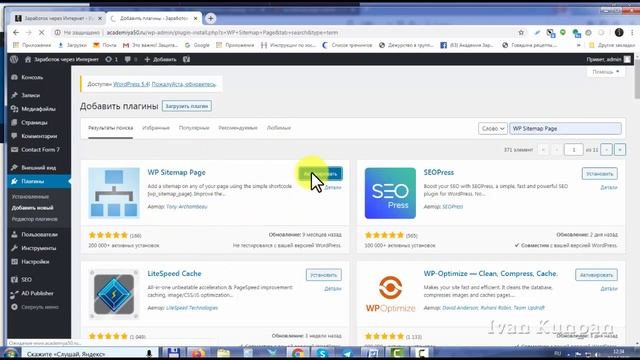This screenshot has height=360, width=640.
Task: Switch to Любимые tab
Action: 279,128
